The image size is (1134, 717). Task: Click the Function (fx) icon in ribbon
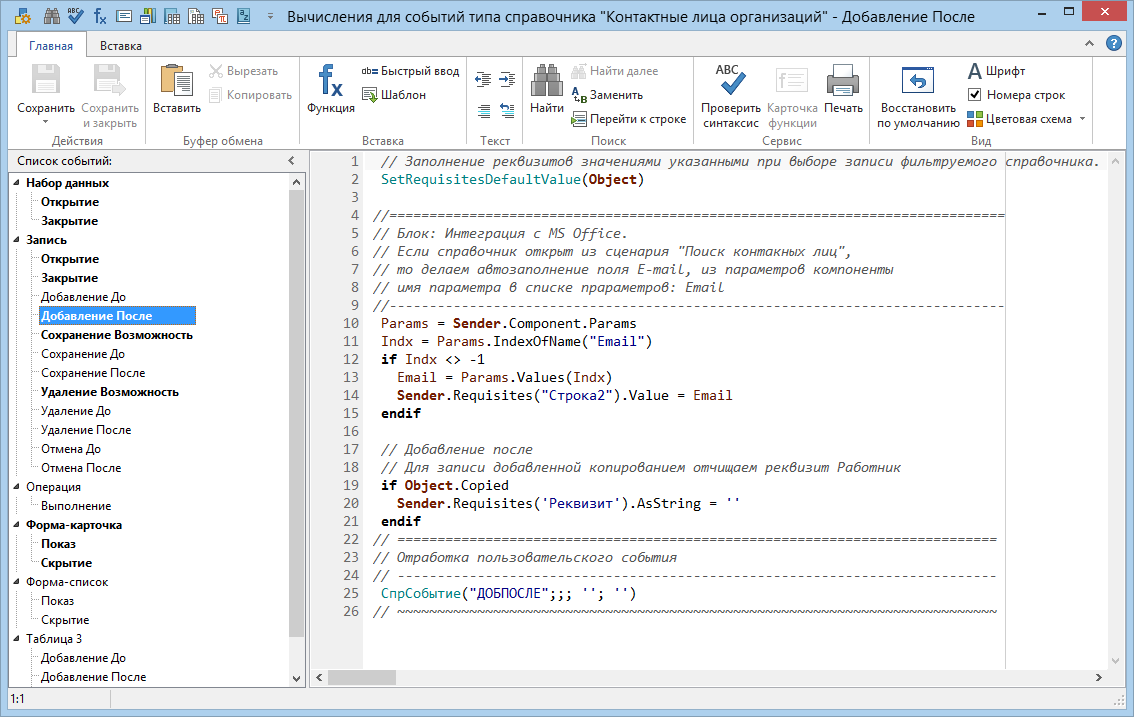[330, 82]
